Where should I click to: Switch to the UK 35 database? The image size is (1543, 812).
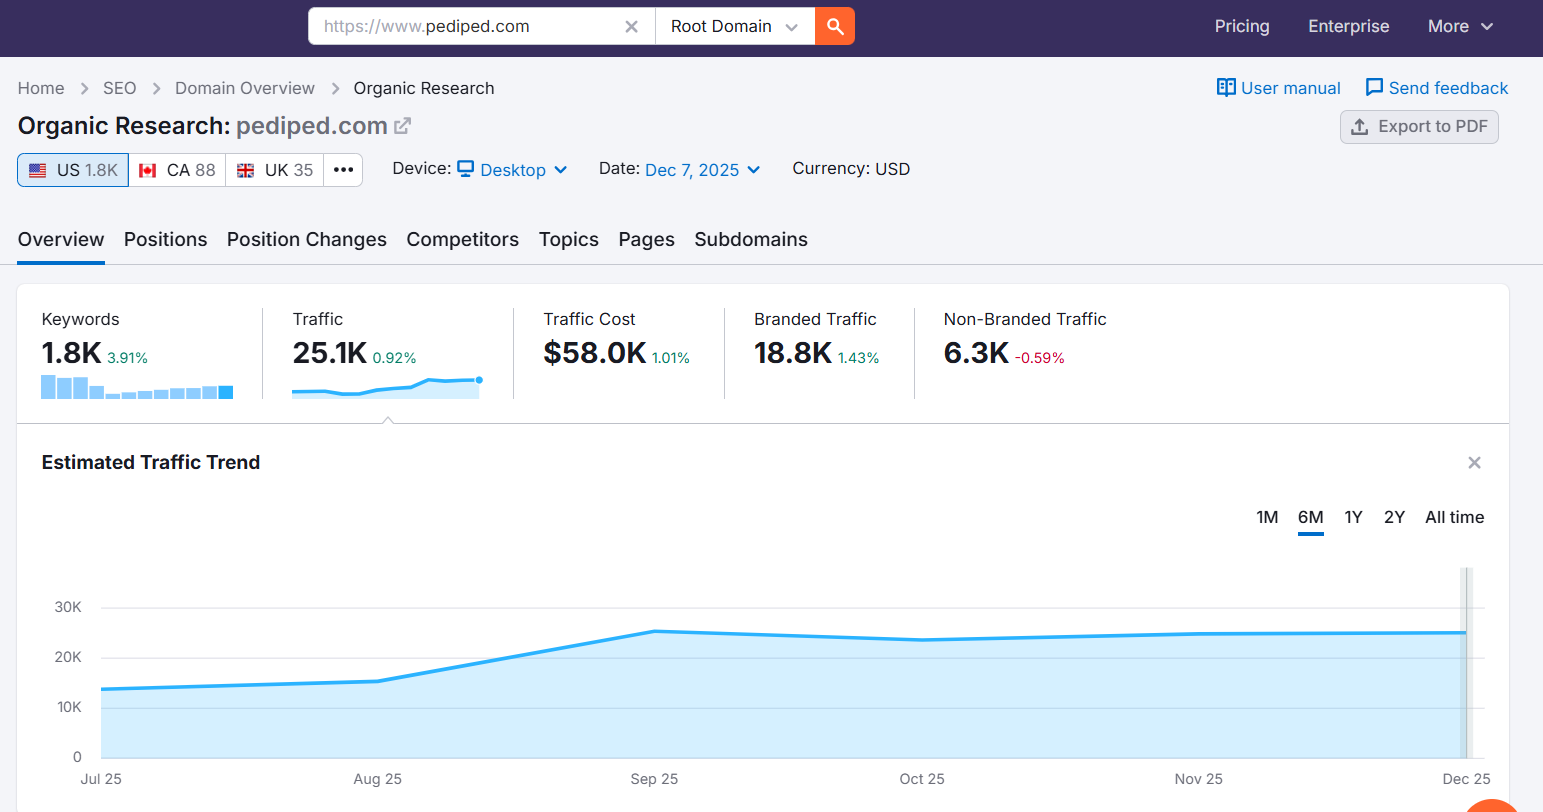click(275, 170)
